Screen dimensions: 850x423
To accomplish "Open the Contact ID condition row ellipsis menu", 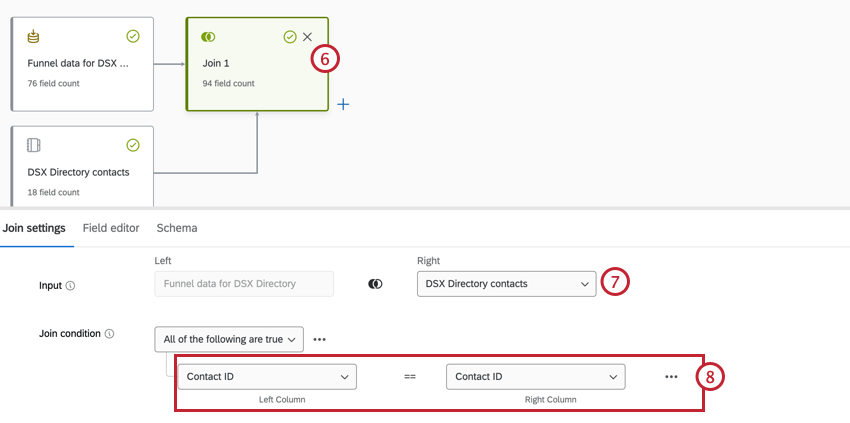I will [671, 377].
